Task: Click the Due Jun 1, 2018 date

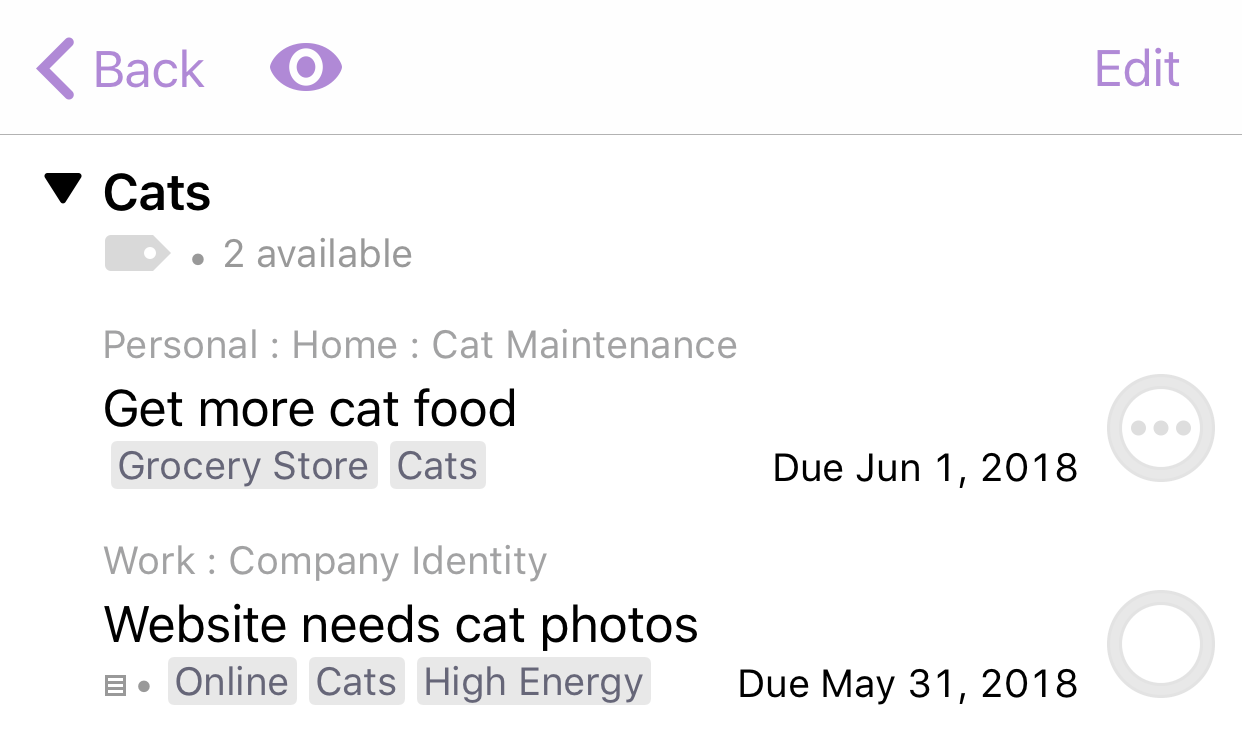Action: (925, 467)
